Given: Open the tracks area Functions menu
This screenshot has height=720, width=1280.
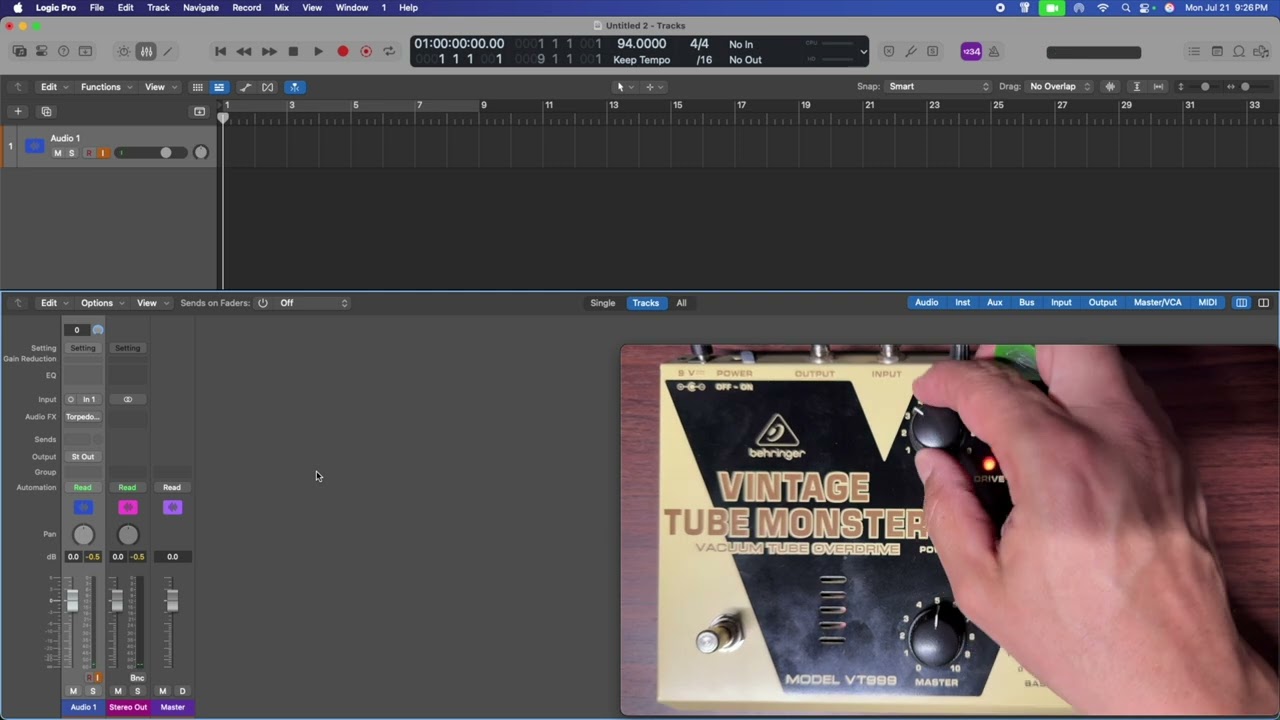Looking at the screenshot, I should pos(105,87).
